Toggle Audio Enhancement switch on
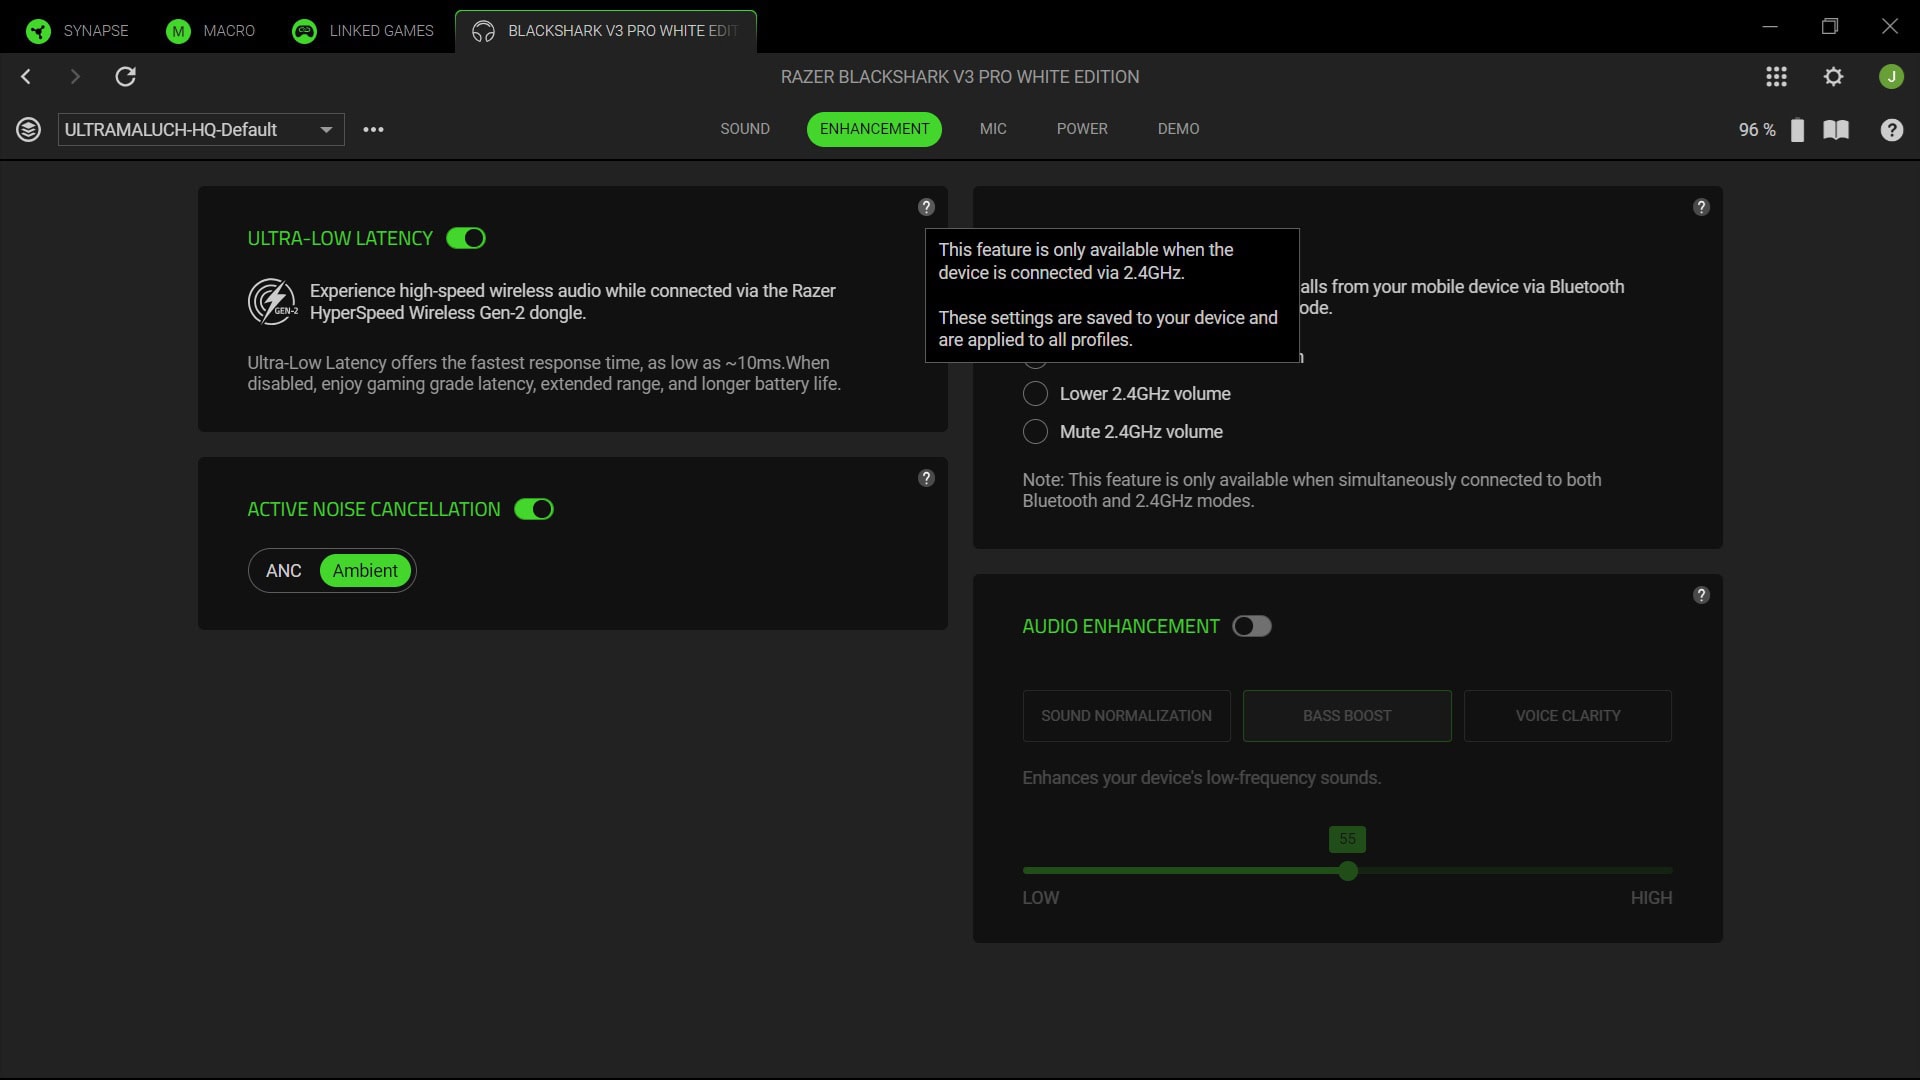The image size is (1920, 1080). (1252, 626)
